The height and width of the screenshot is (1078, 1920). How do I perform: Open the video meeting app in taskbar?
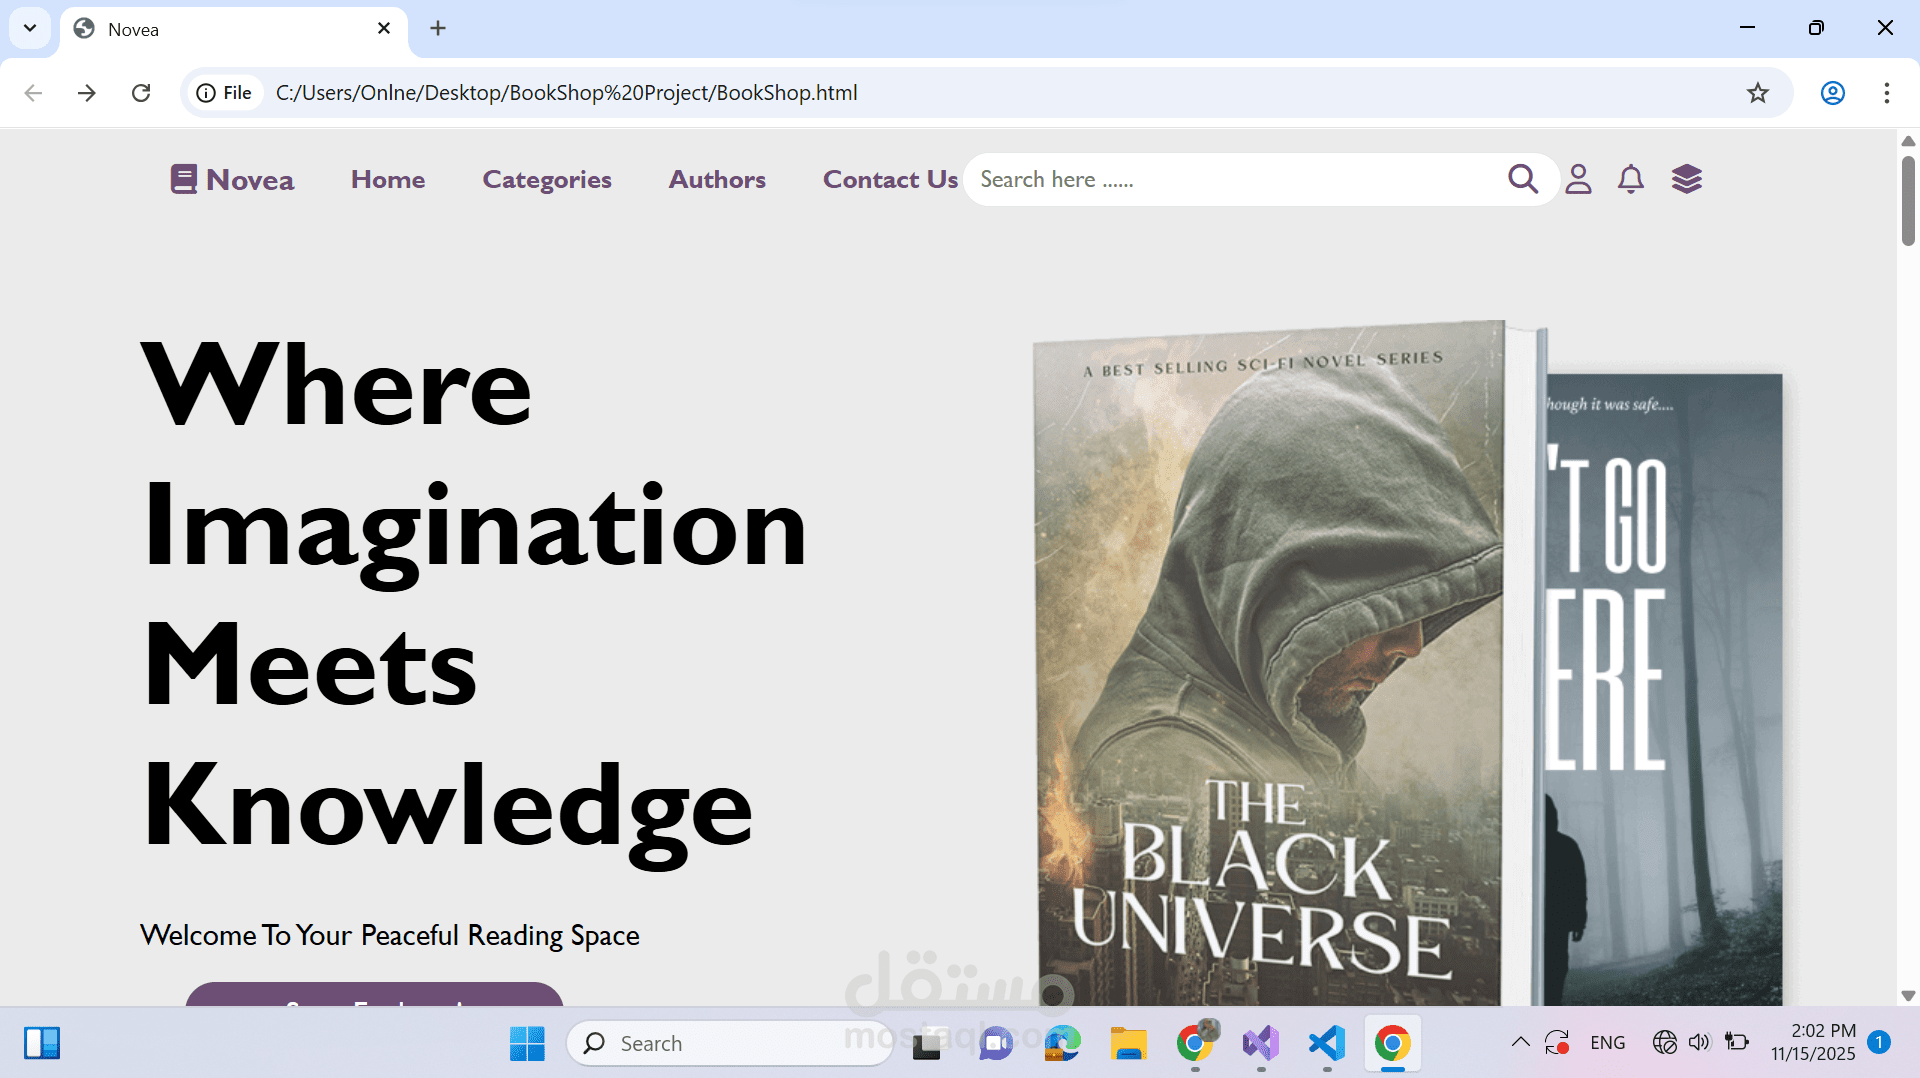pyautogui.click(x=995, y=1043)
